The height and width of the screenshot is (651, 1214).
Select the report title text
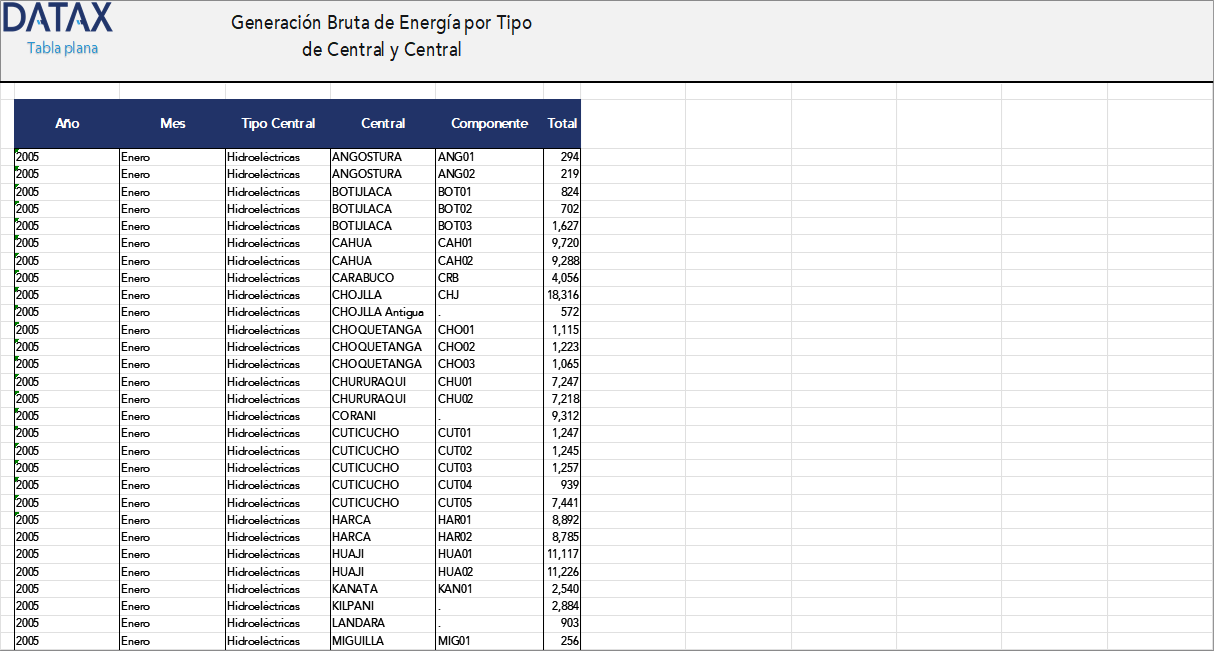point(381,36)
